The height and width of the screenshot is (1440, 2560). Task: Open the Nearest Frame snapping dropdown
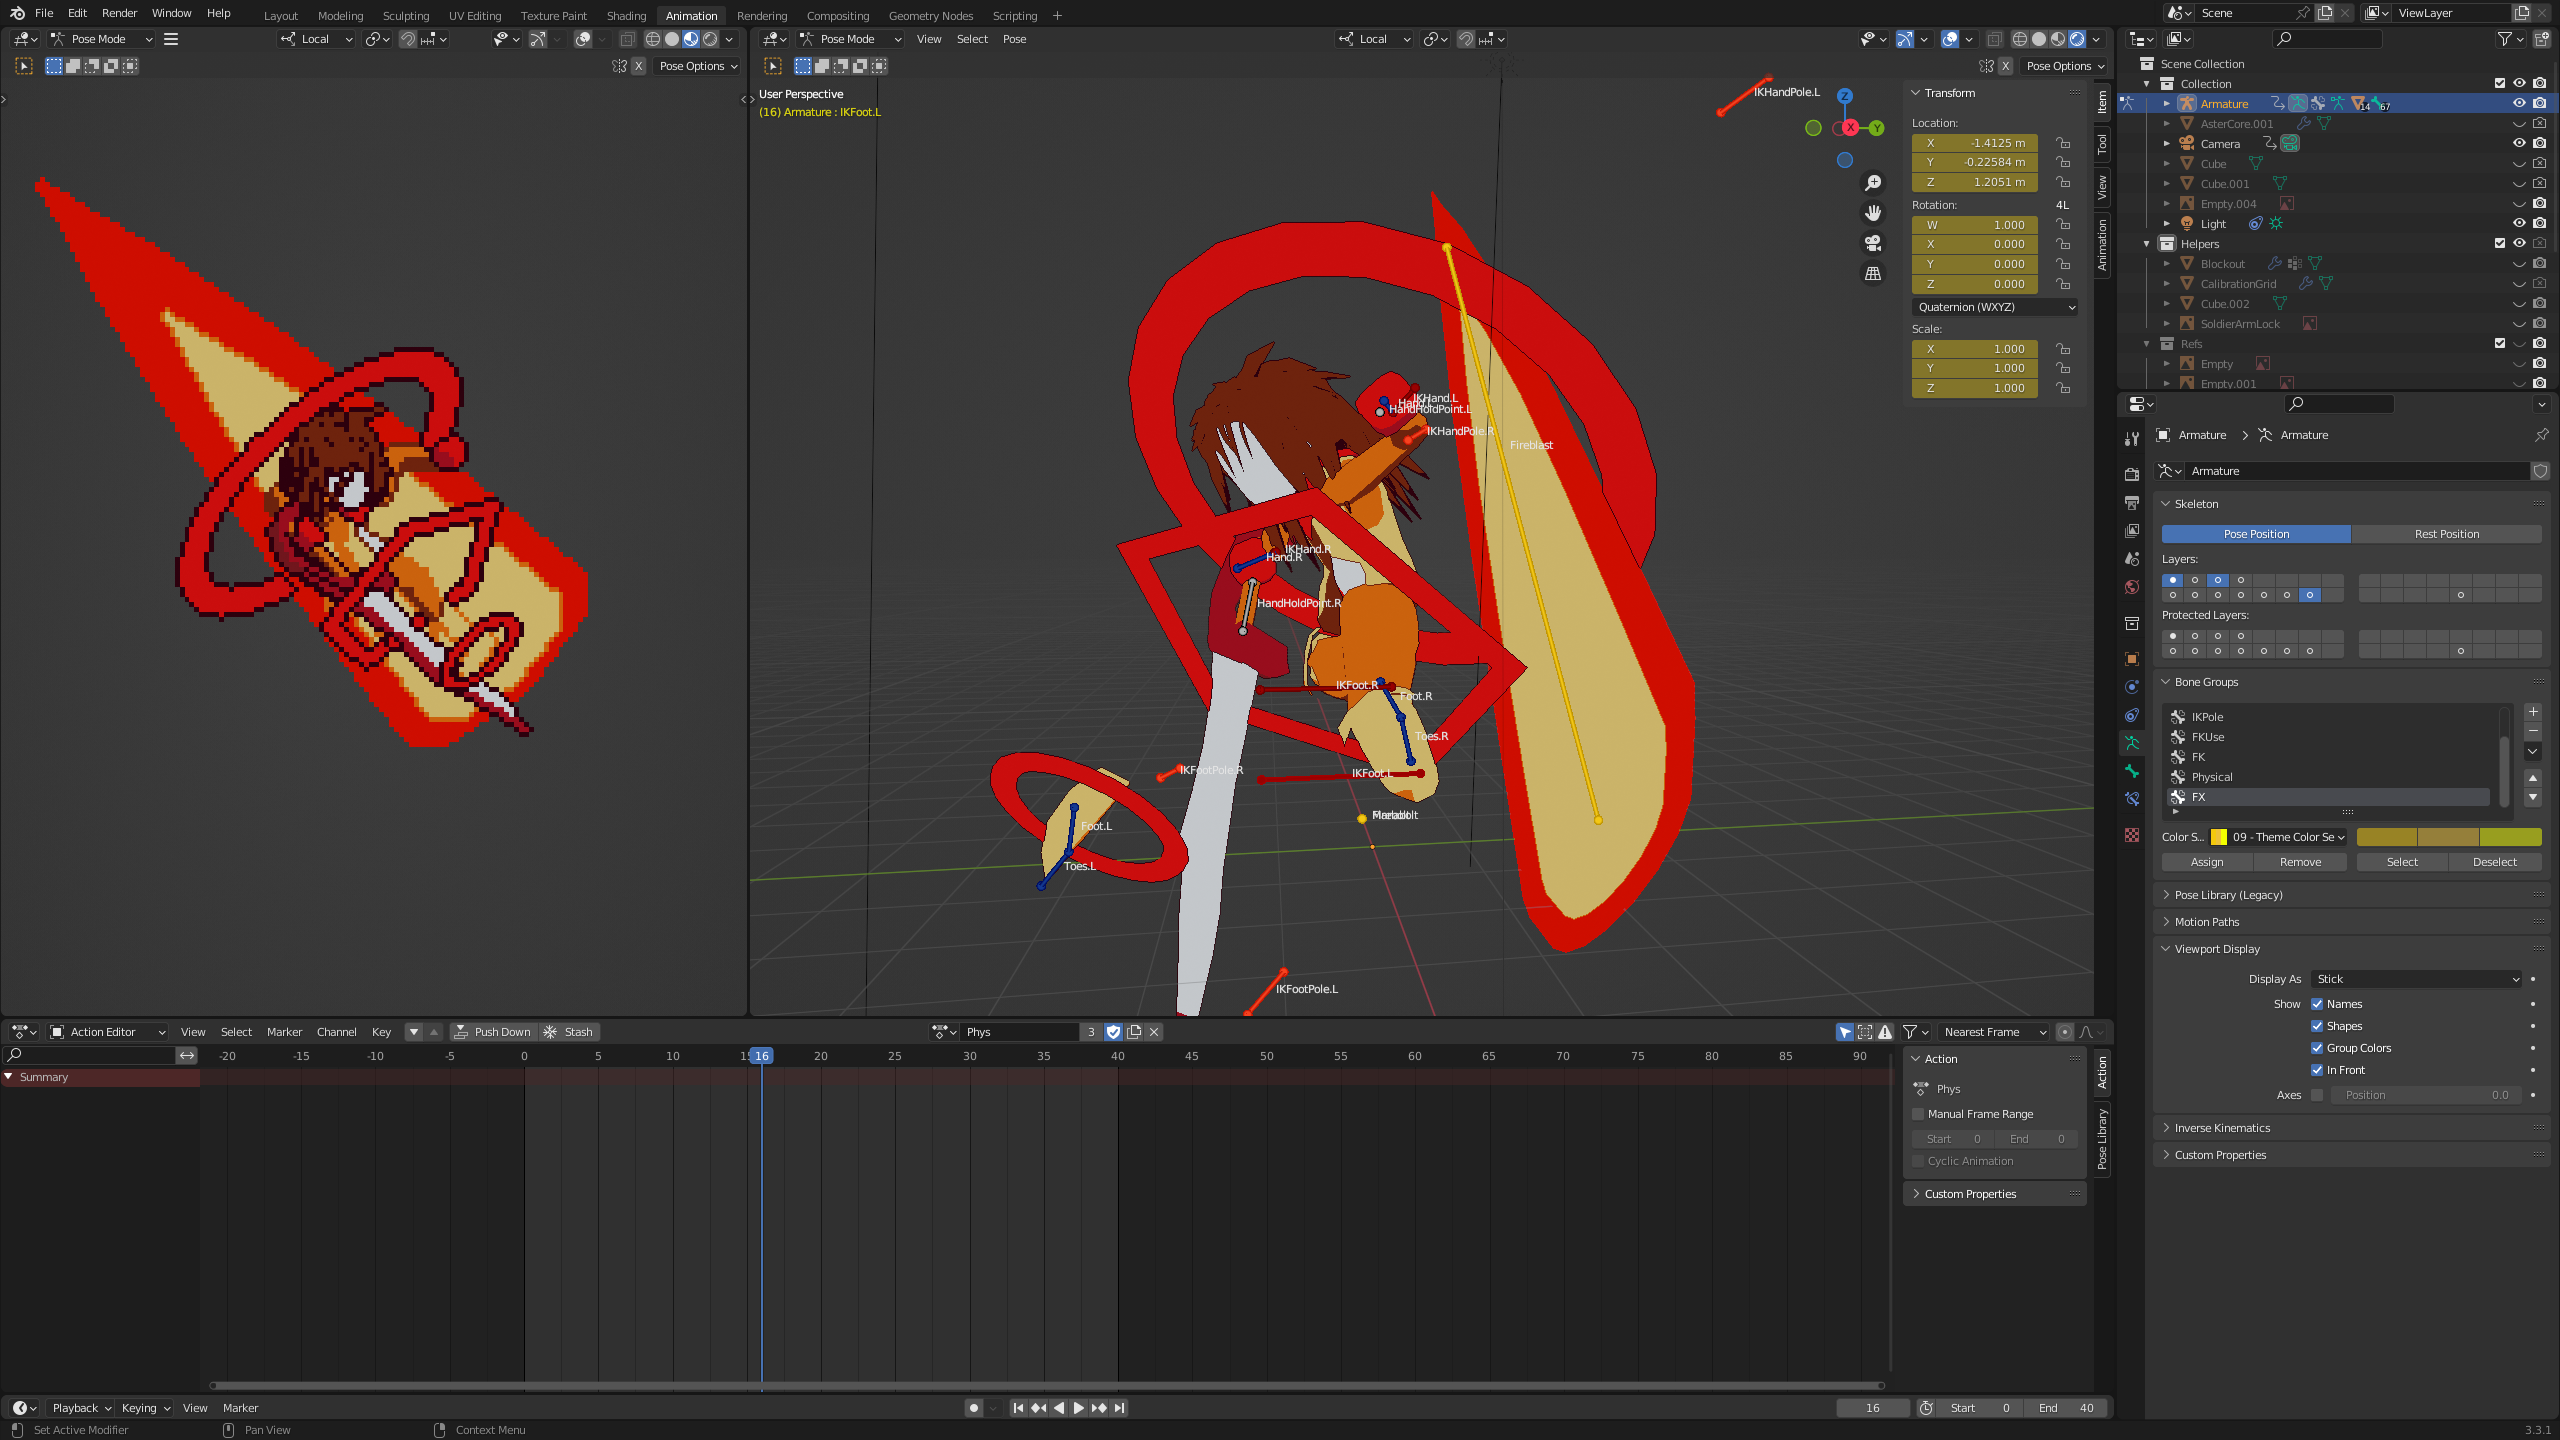click(1994, 1032)
